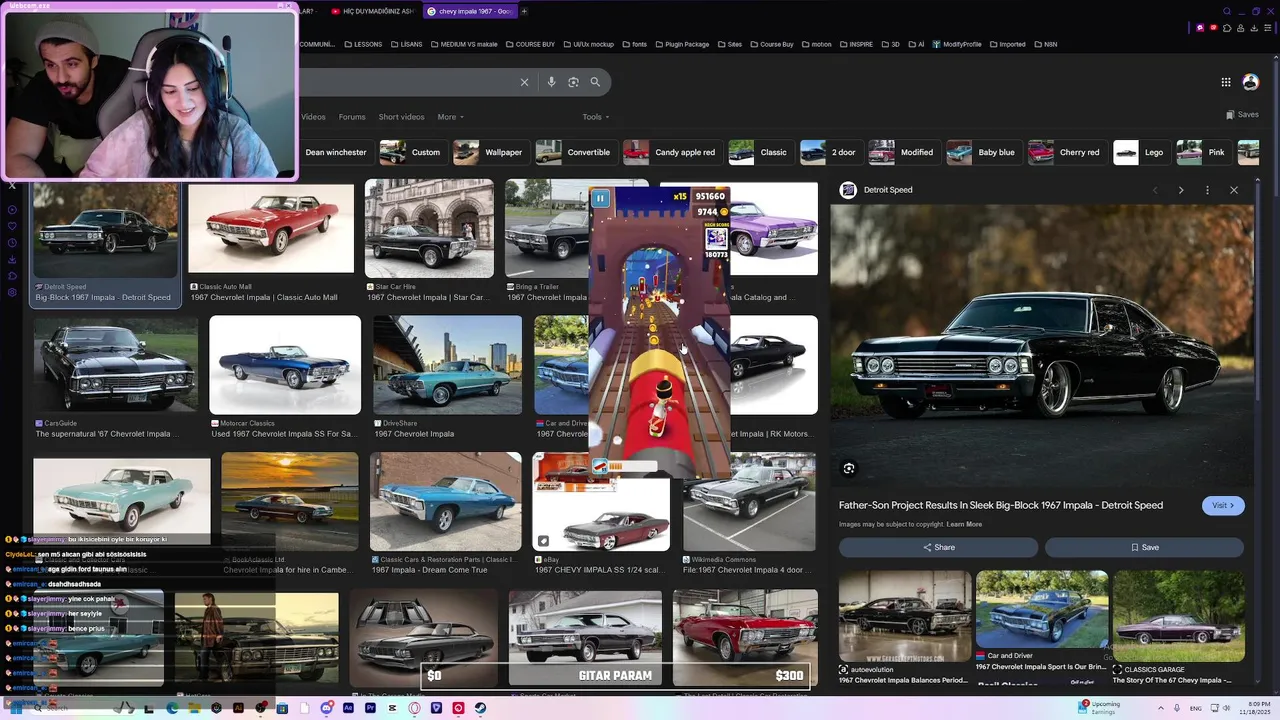Expand the More search categories menu
This screenshot has width=1280, height=720.
[x=450, y=117]
